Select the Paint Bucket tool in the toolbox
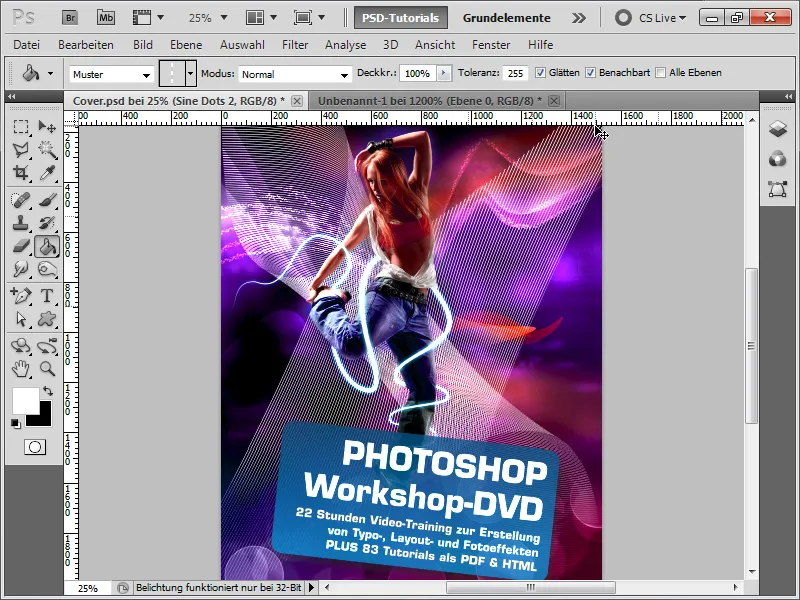Image resolution: width=800 pixels, height=600 pixels. [x=47, y=246]
